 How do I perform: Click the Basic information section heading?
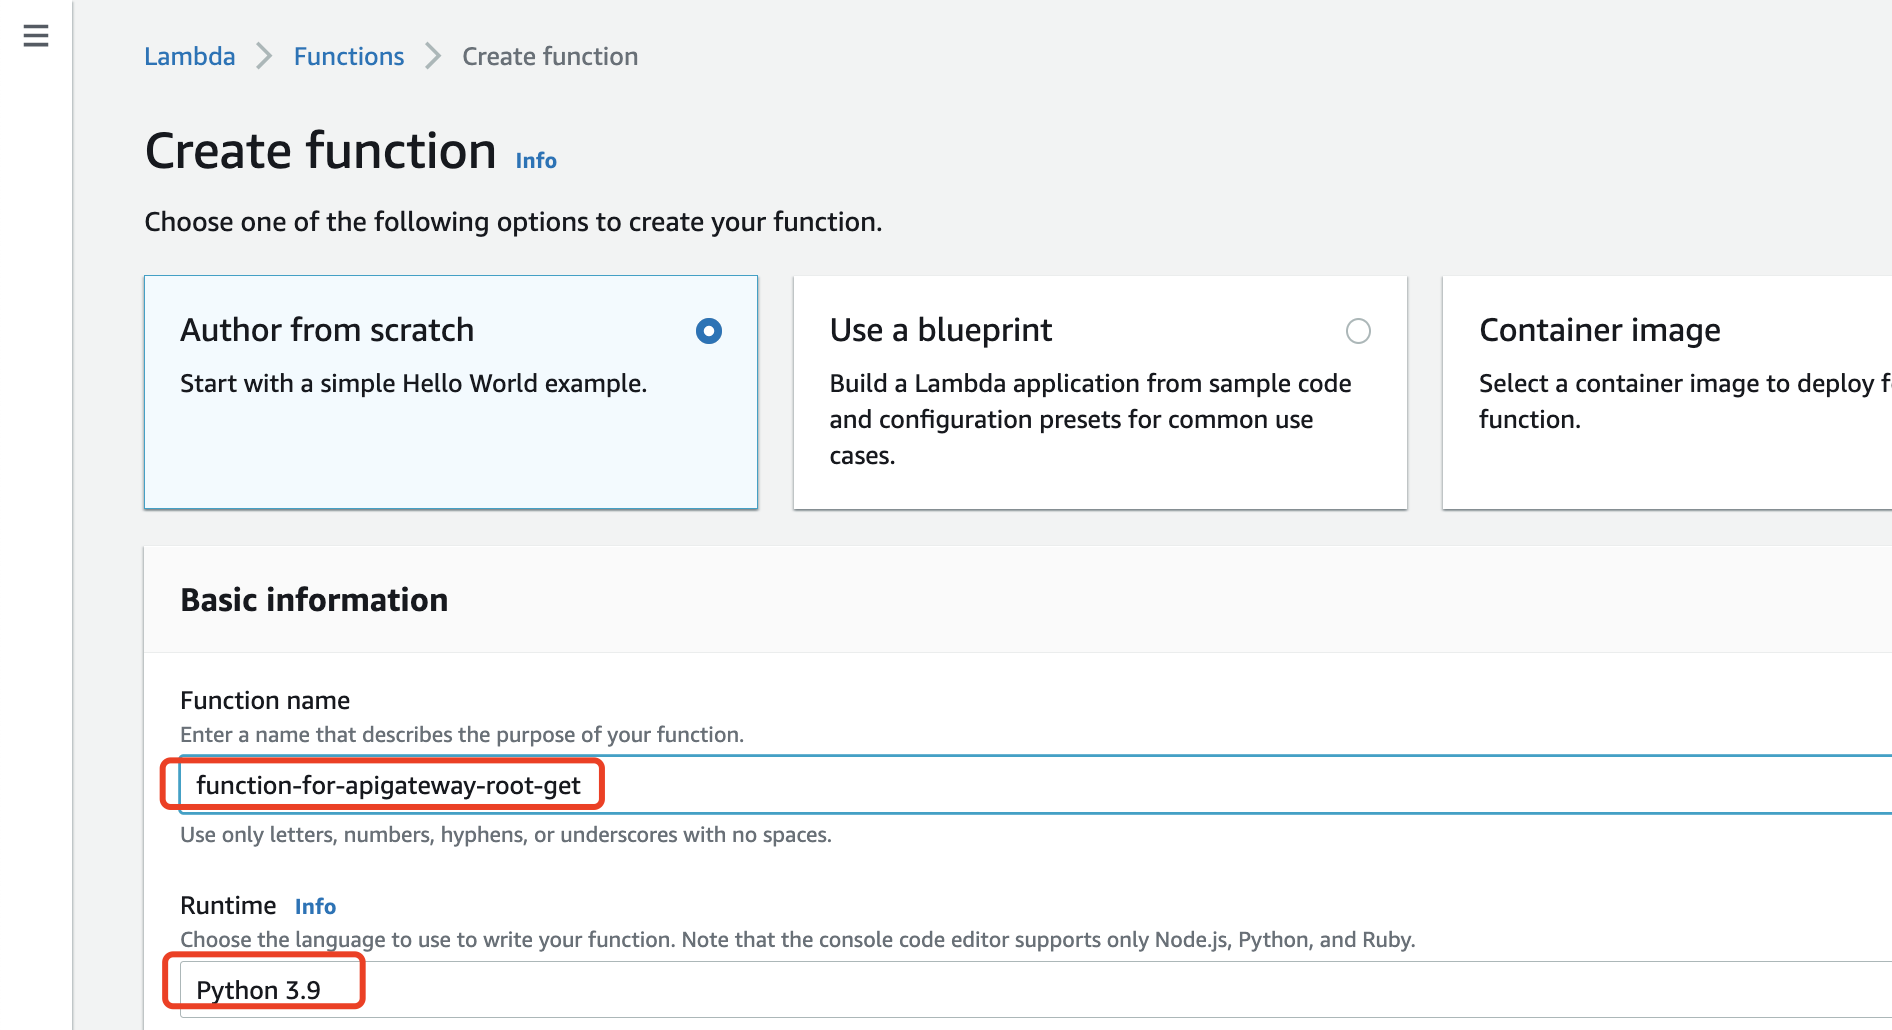[314, 600]
